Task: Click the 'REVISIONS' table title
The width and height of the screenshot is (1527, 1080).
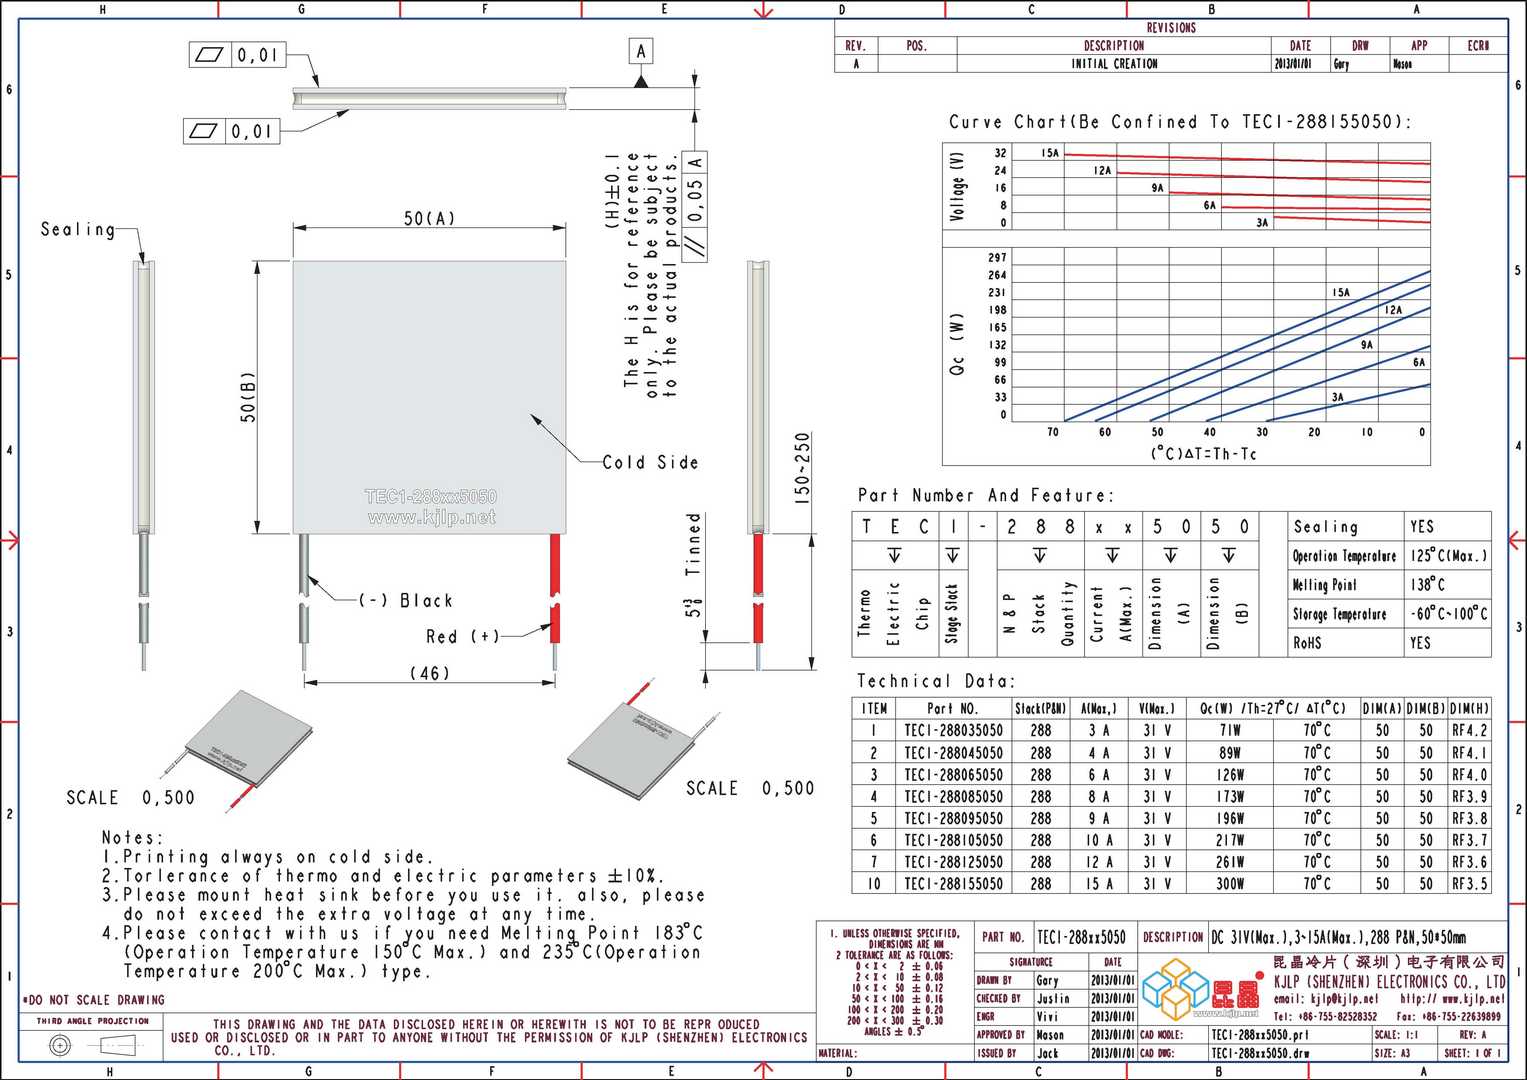Action: (x=1171, y=28)
